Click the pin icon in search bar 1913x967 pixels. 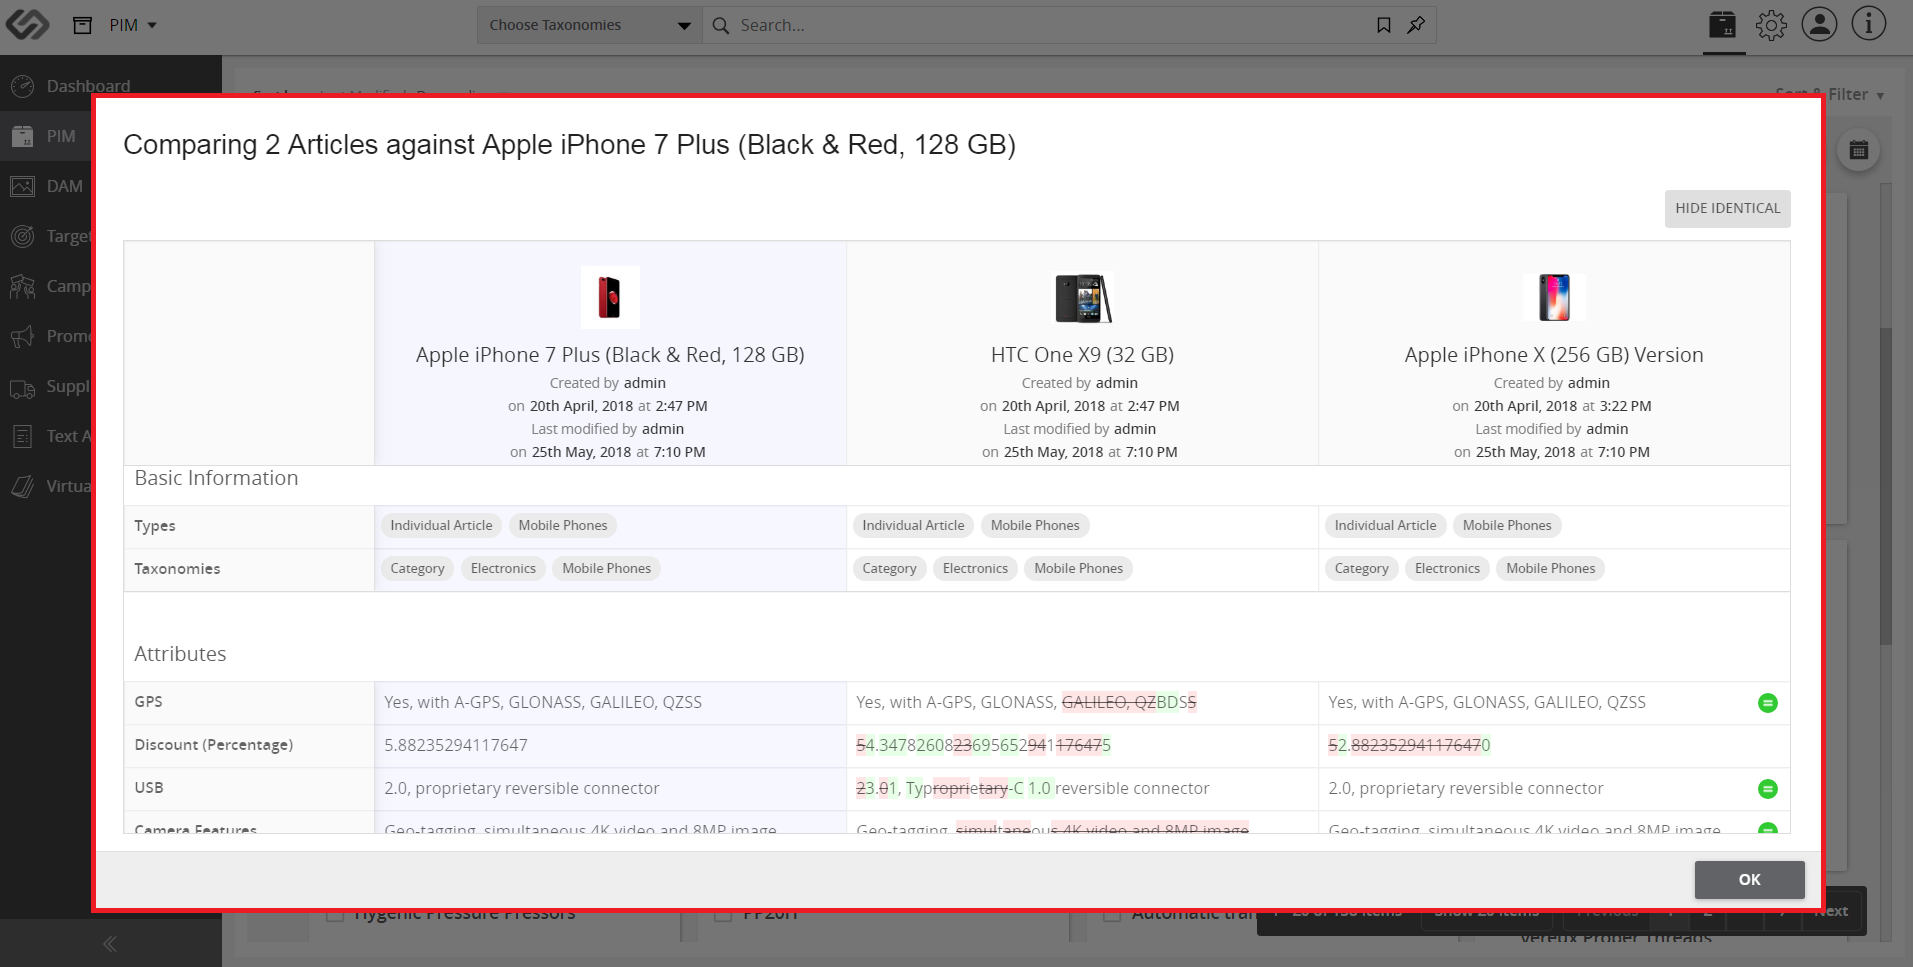(x=1416, y=25)
